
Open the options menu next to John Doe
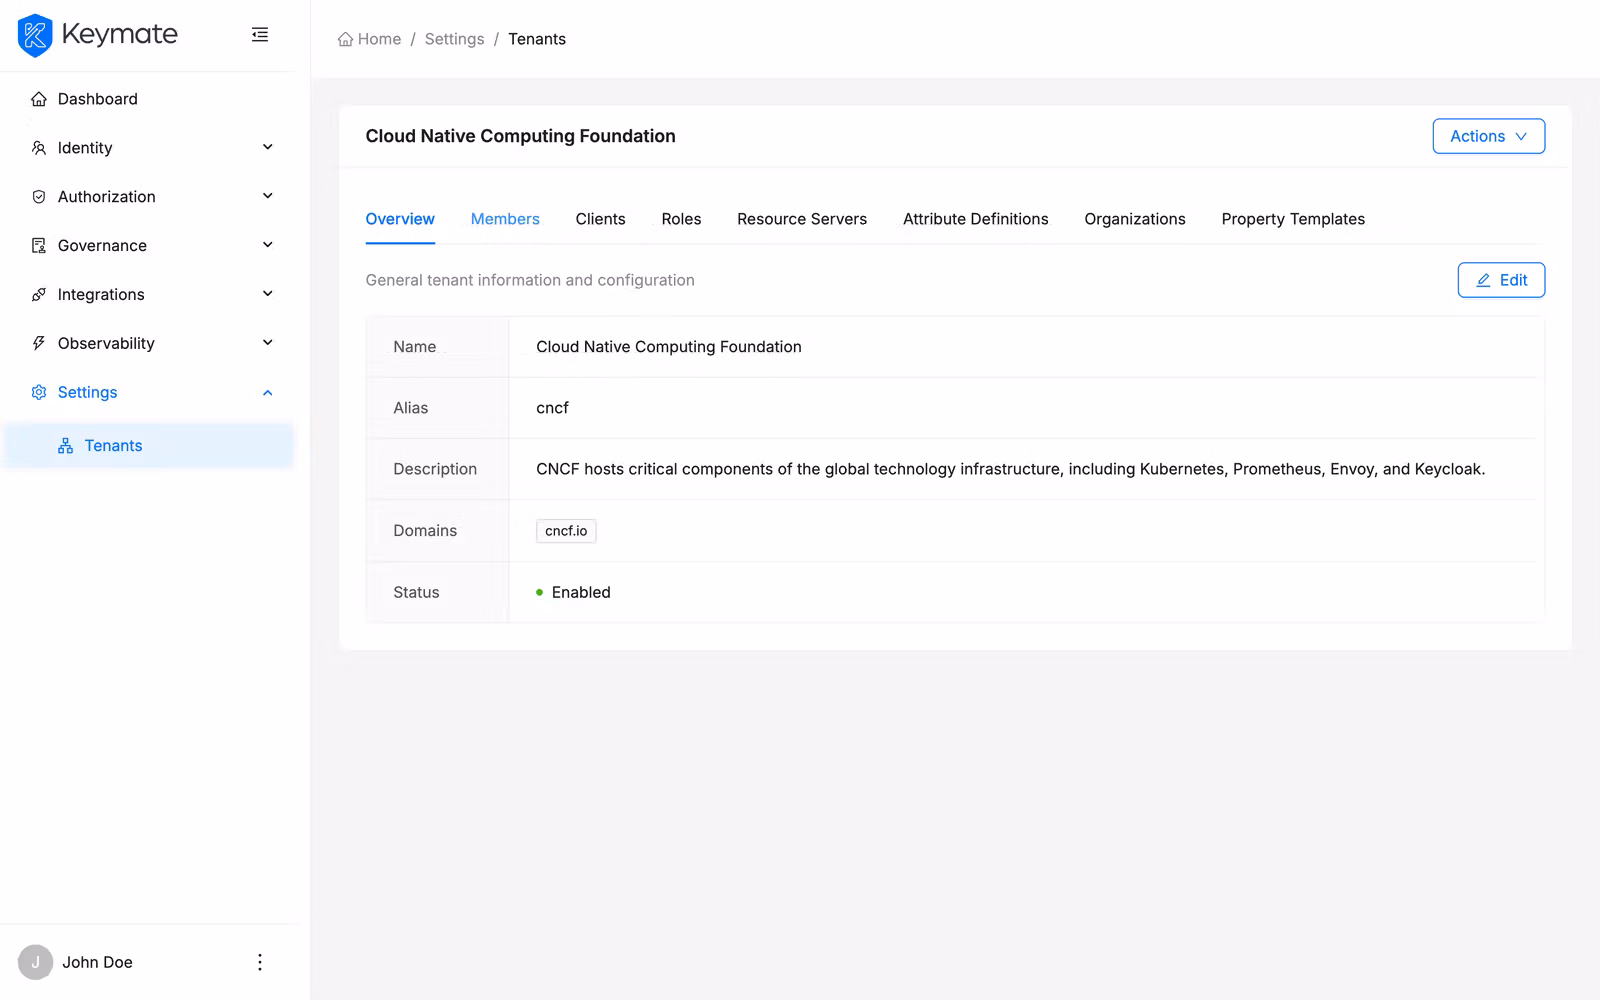tap(260, 961)
